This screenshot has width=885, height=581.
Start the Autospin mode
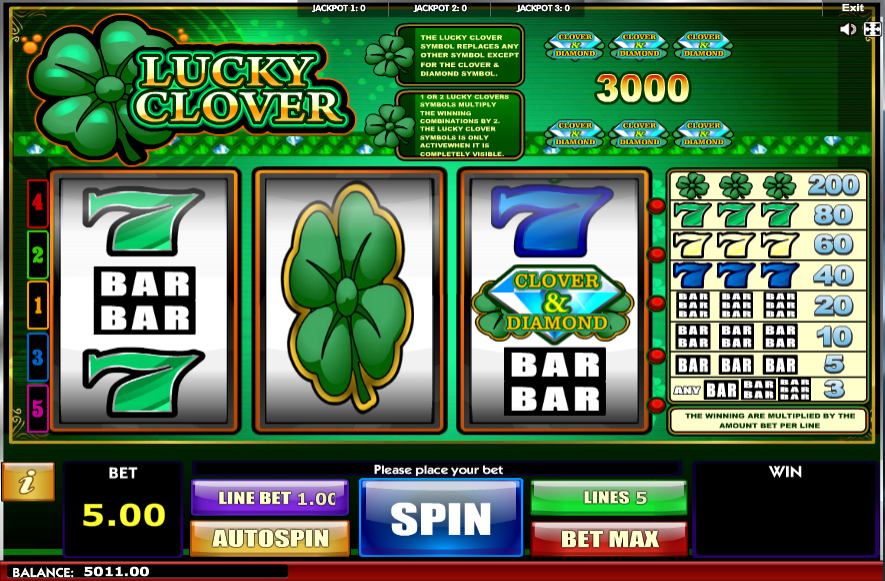tap(270, 538)
